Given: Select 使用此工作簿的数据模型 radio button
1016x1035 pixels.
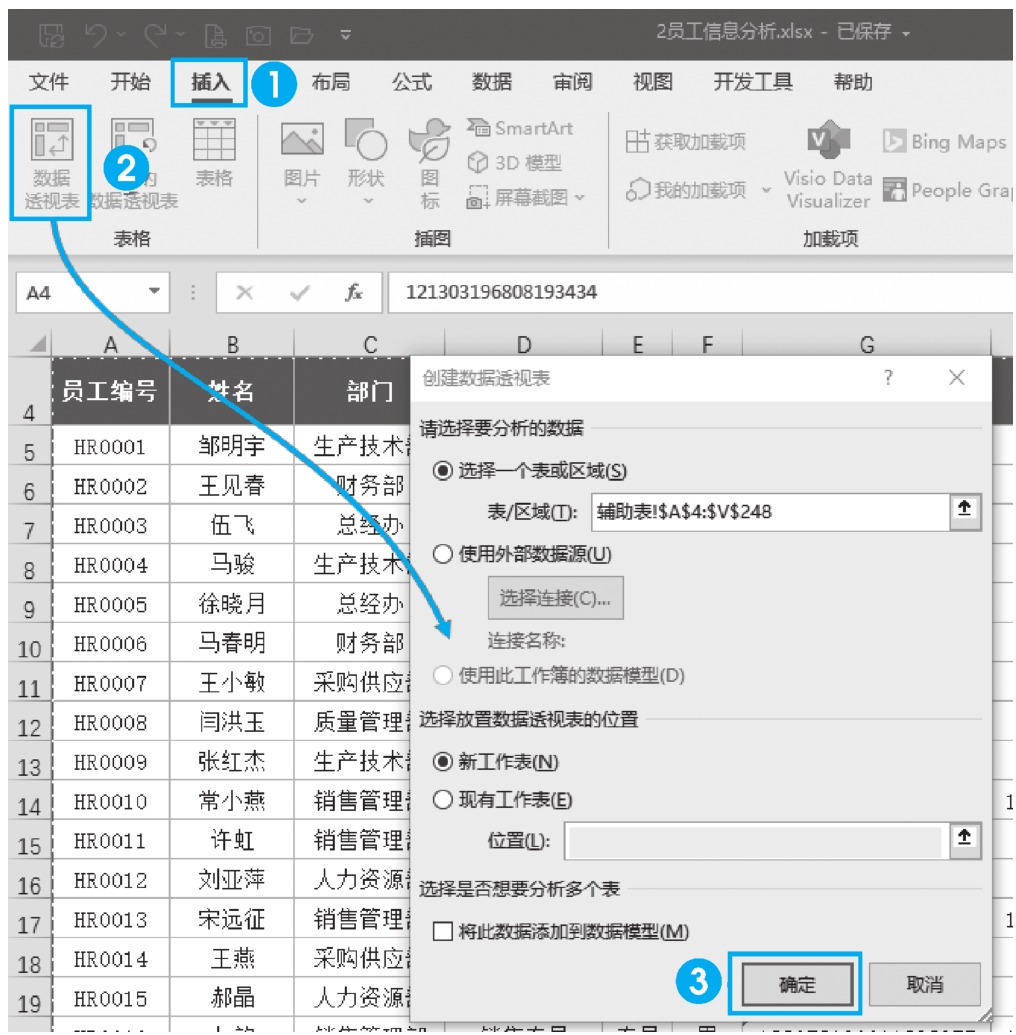Looking at the screenshot, I should point(442,675).
